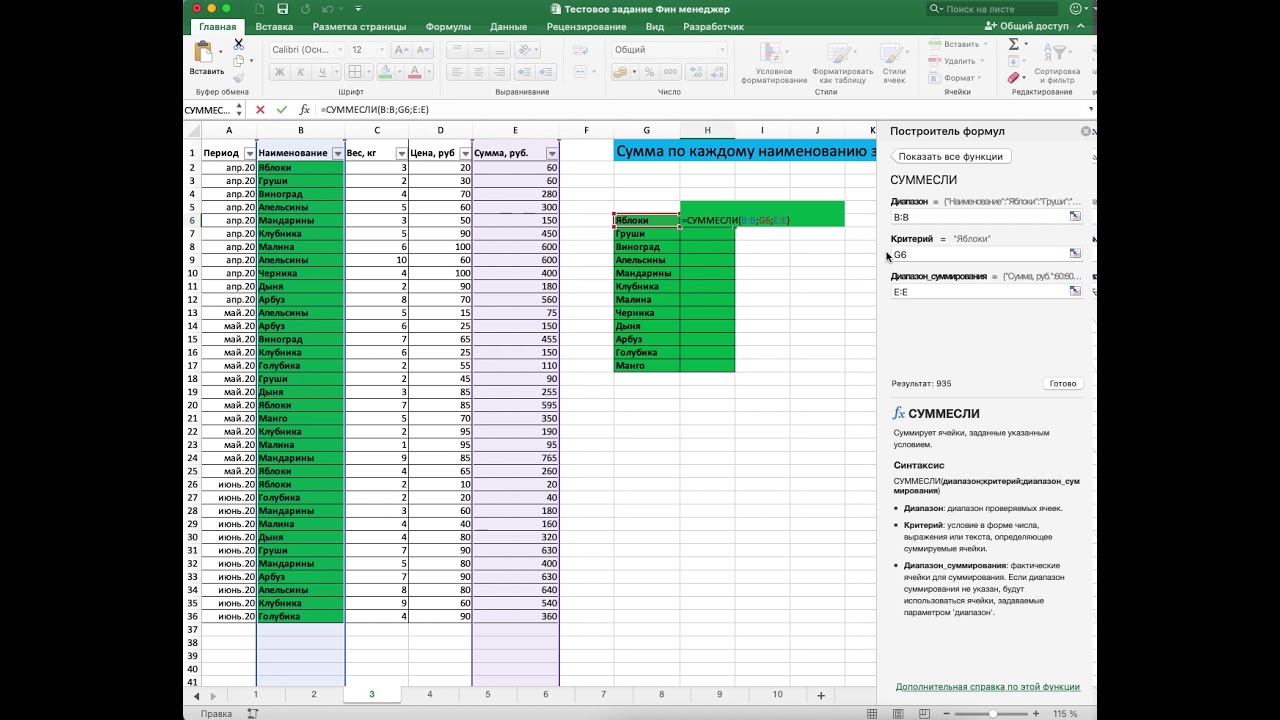The image size is (1280, 720).
Task: Click the fx Insert Function icon
Action: click(x=305, y=110)
